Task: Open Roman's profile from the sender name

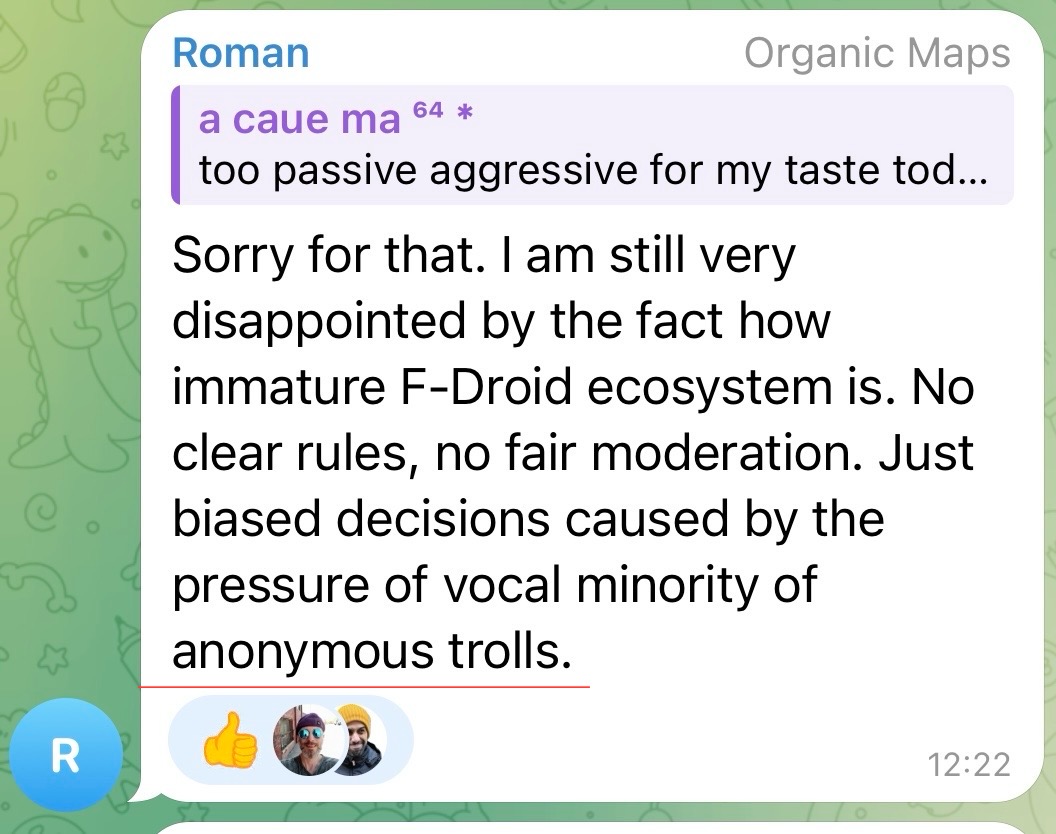Action: pos(240,53)
